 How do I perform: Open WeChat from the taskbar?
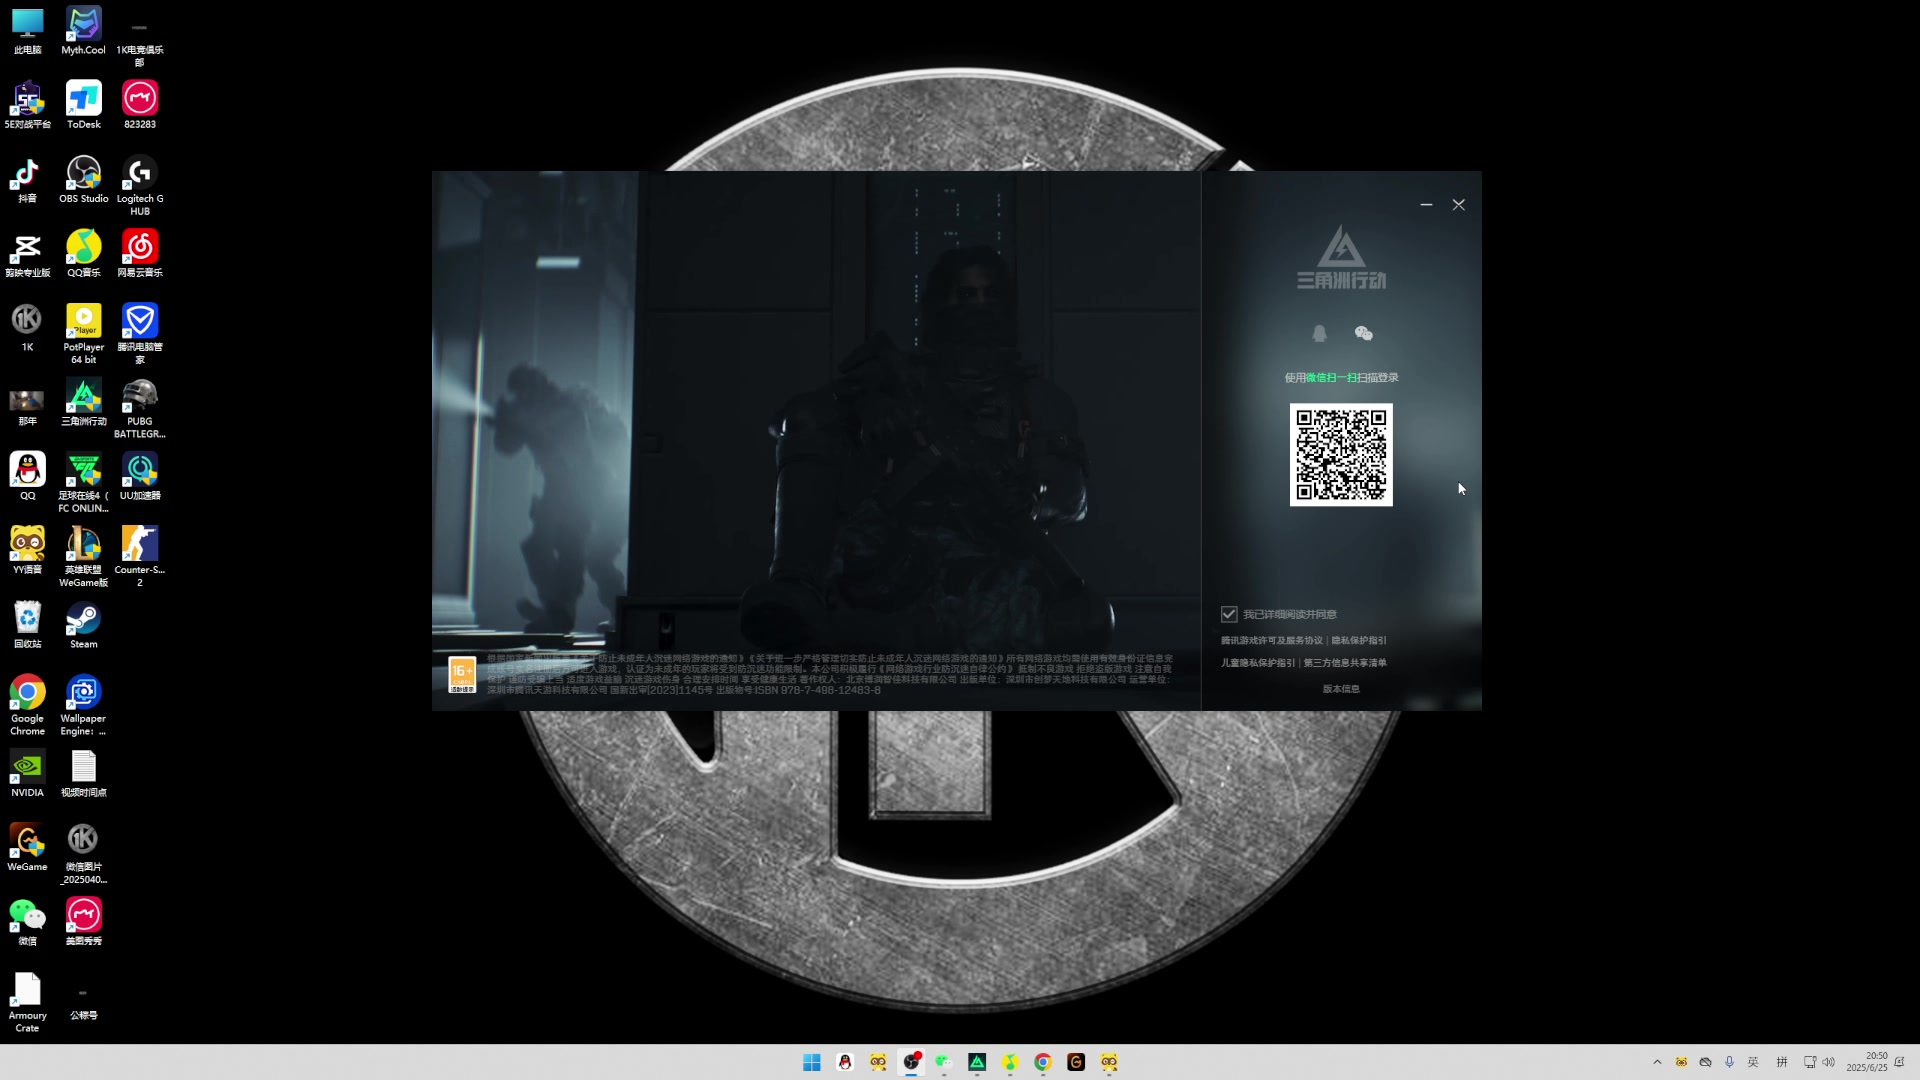coord(944,1062)
